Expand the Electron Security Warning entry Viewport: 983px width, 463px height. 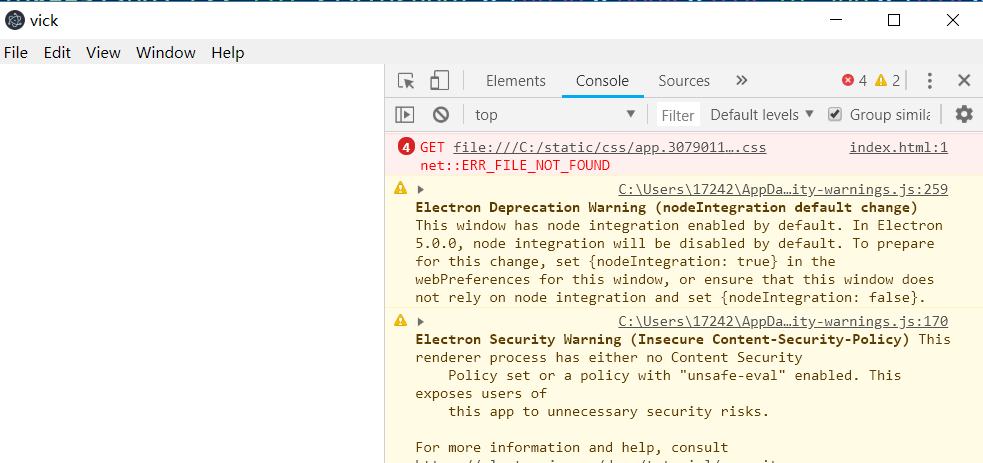click(x=421, y=322)
